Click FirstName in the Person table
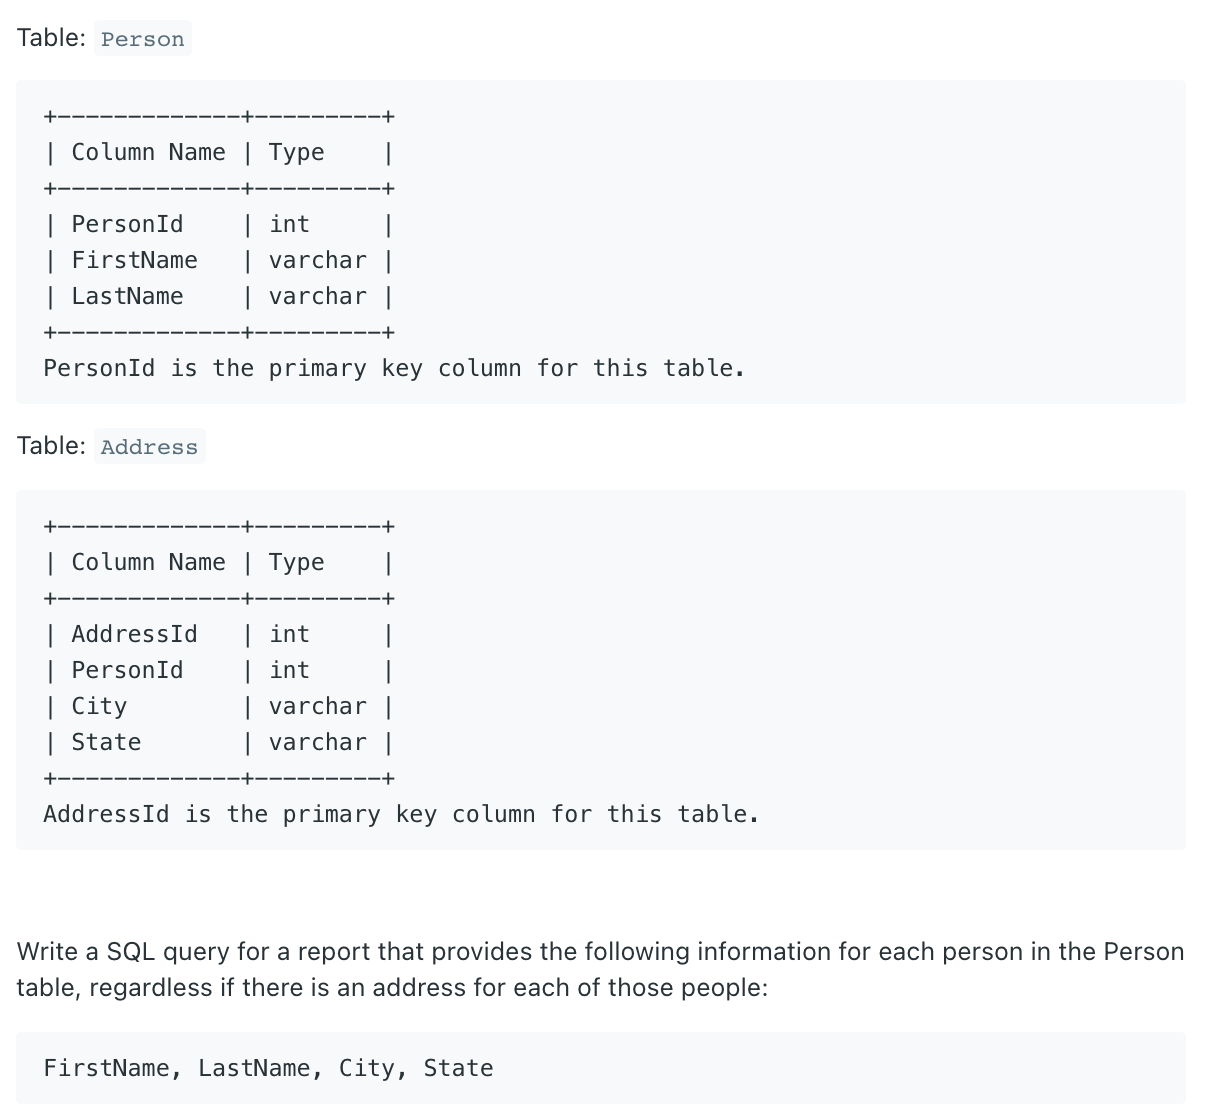Screen dimensions: 1210x1120 coord(134,261)
